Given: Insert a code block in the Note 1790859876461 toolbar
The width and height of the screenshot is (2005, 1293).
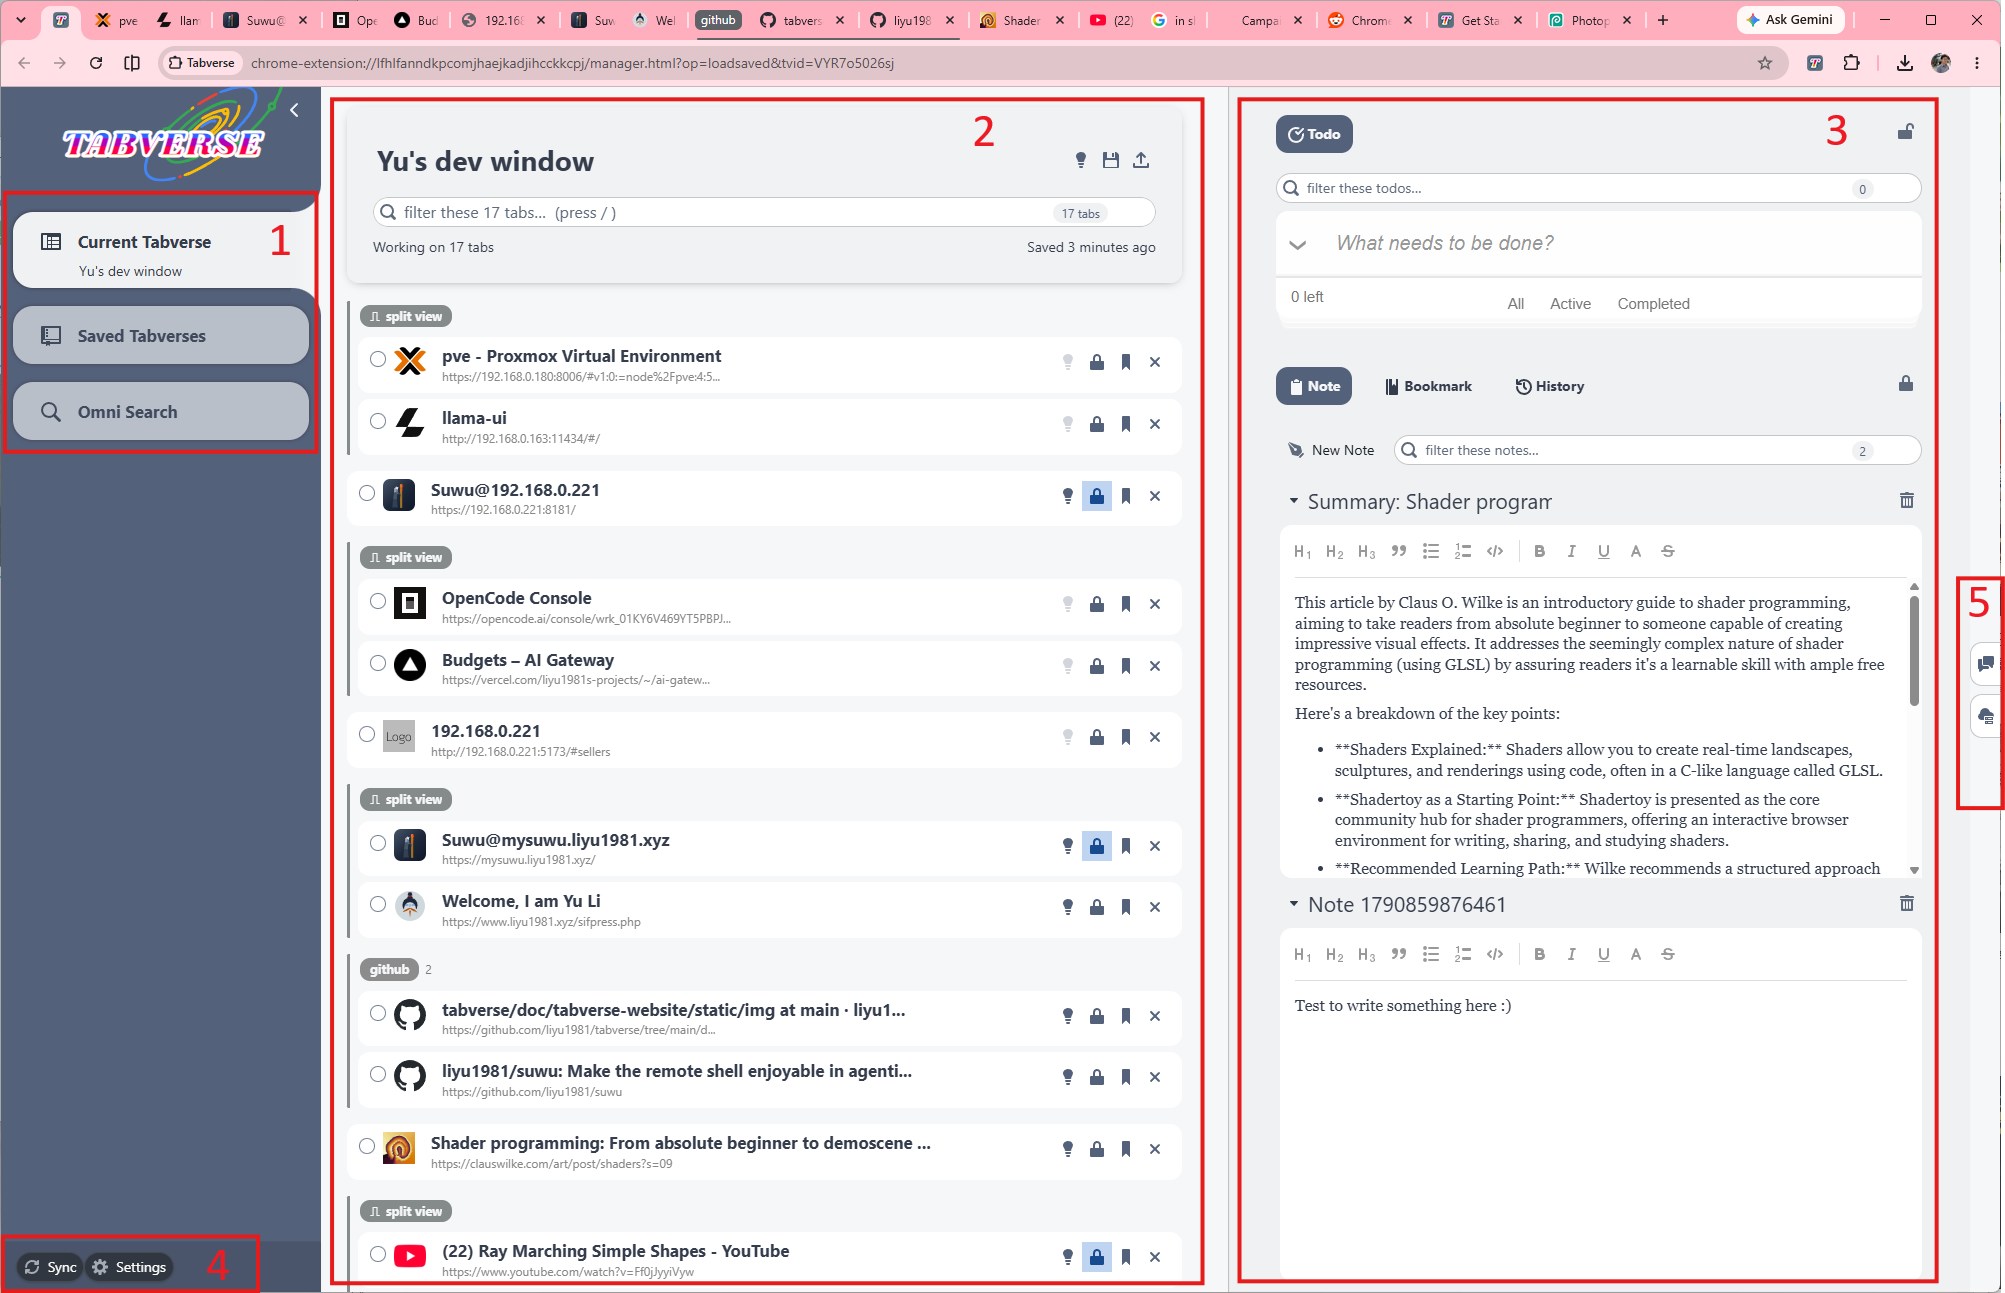Looking at the screenshot, I should (1495, 954).
